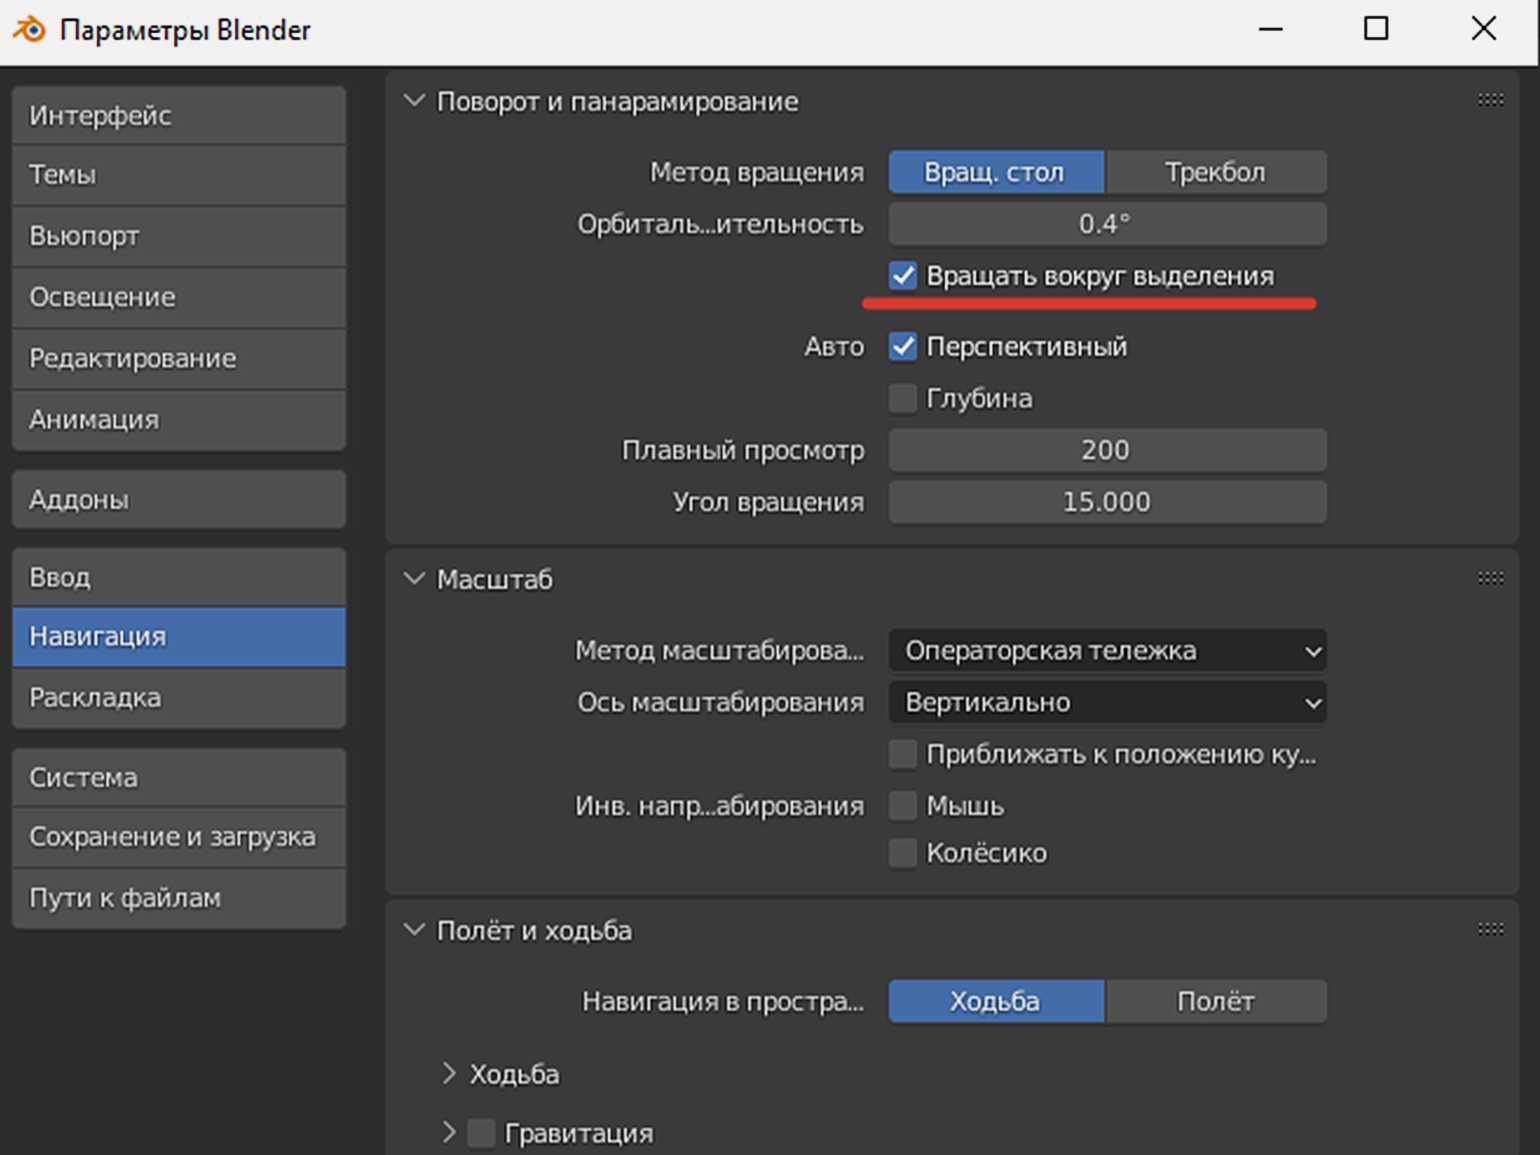
Task: Select Трекбол rotation method
Action: [x=1216, y=173]
